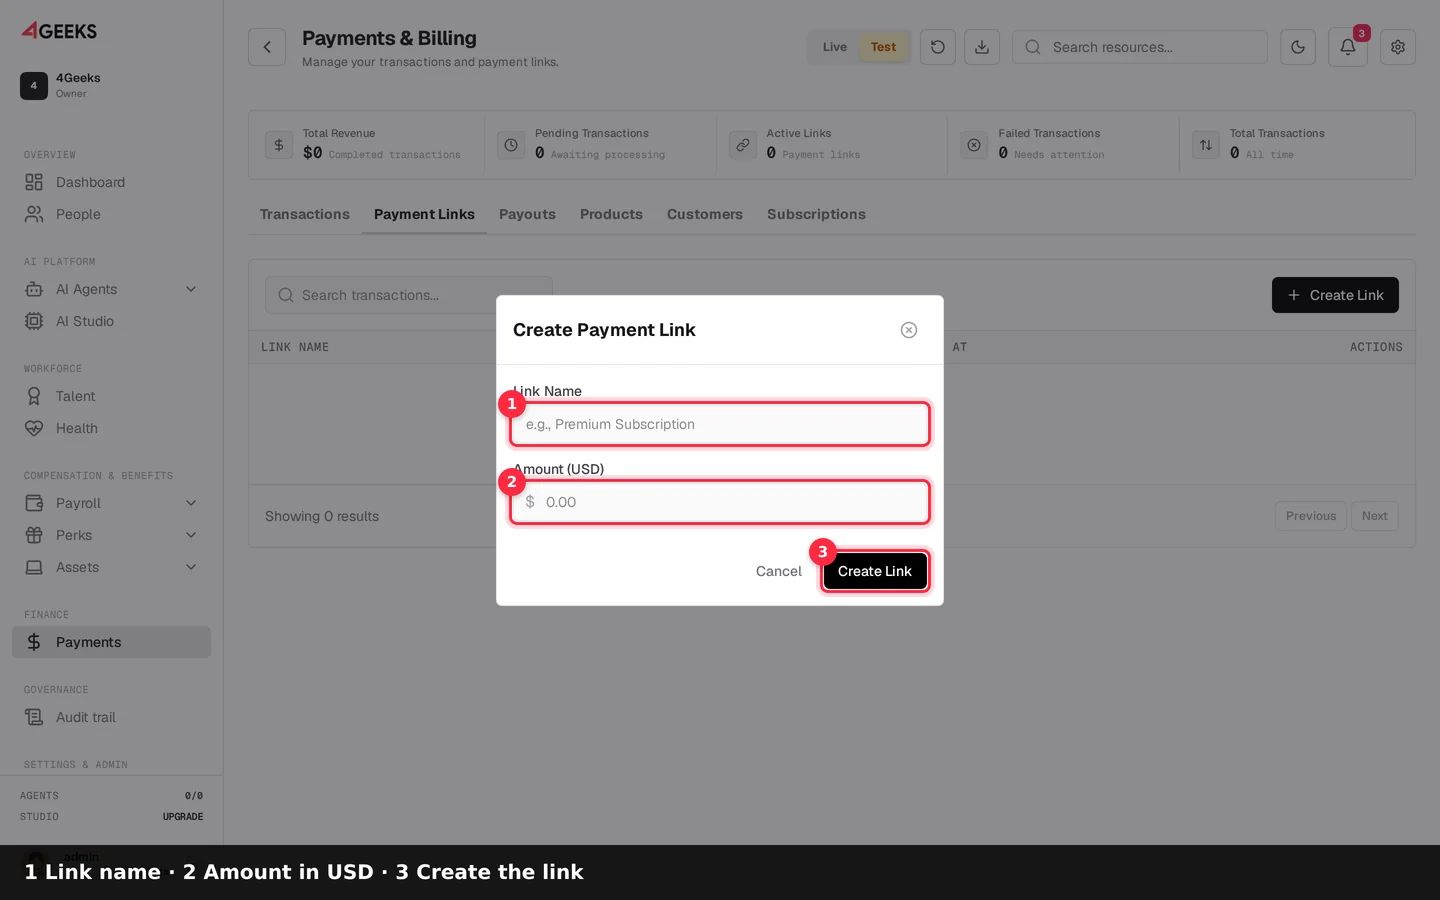The width and height of the screenshot is (1440, 900).
Task: Open Audit trail in the sidebar
Action: point(111,717)
